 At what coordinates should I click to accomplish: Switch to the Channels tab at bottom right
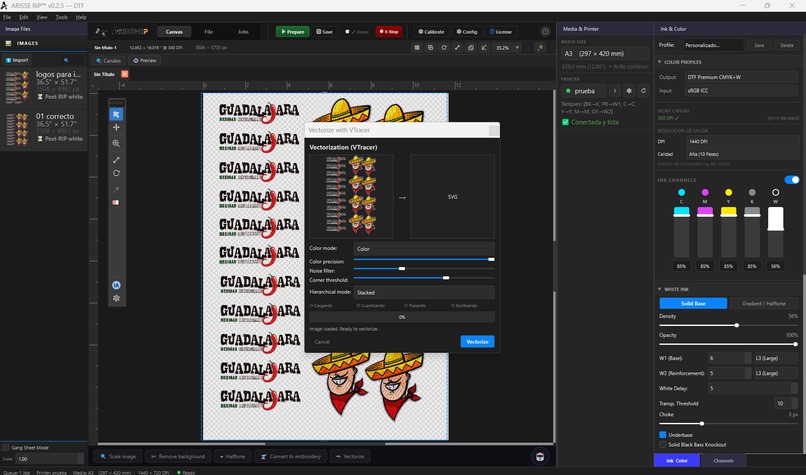pos(723,461)
